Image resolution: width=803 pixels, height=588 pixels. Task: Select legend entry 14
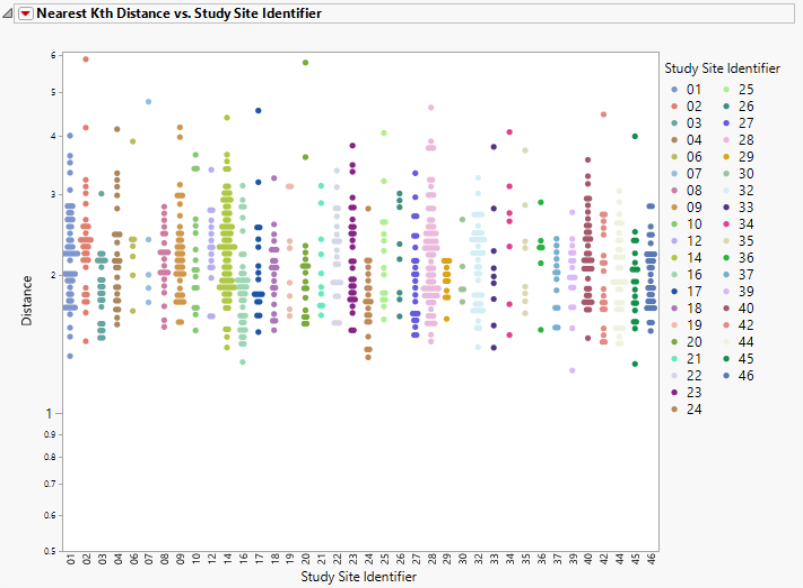686,258
